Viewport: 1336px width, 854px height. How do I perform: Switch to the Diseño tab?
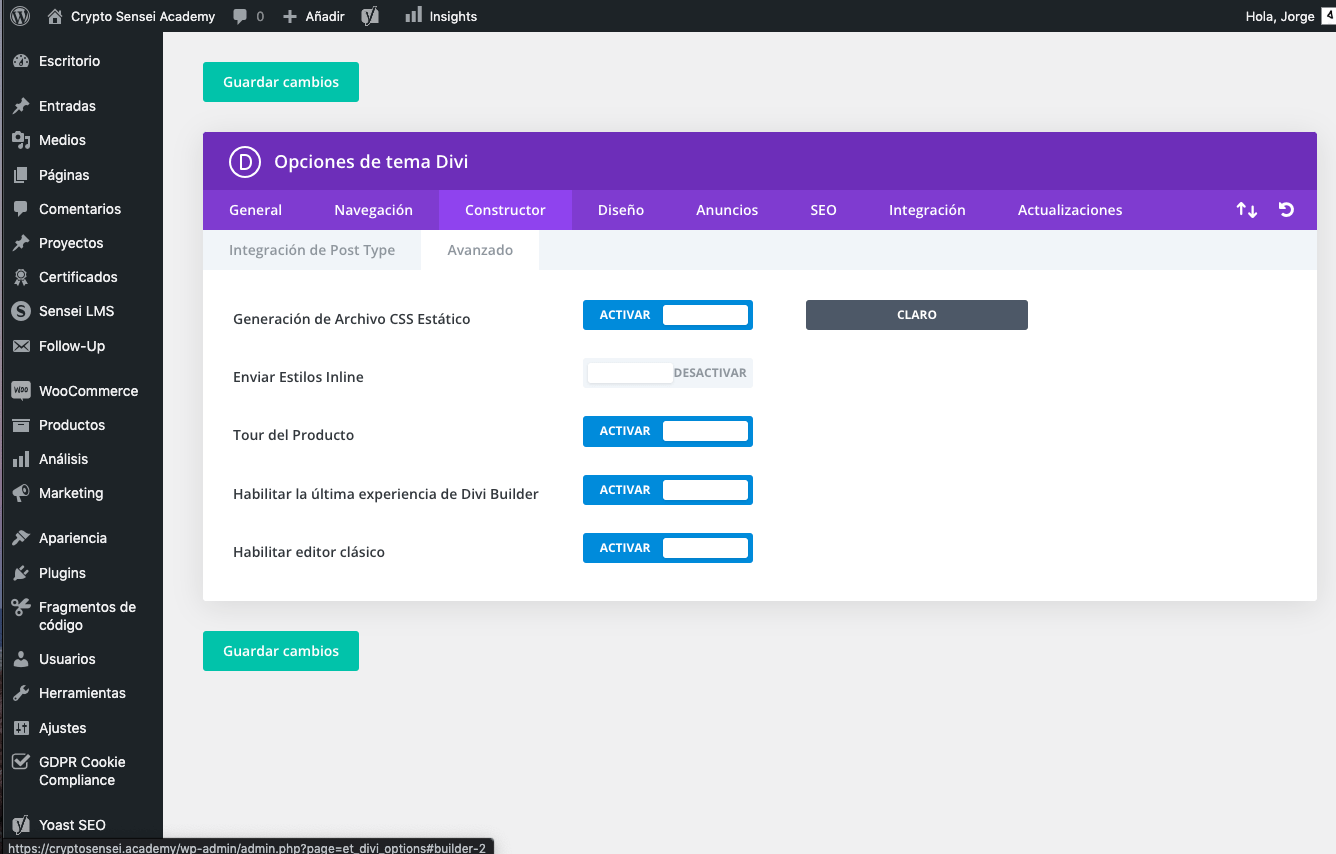621,210
